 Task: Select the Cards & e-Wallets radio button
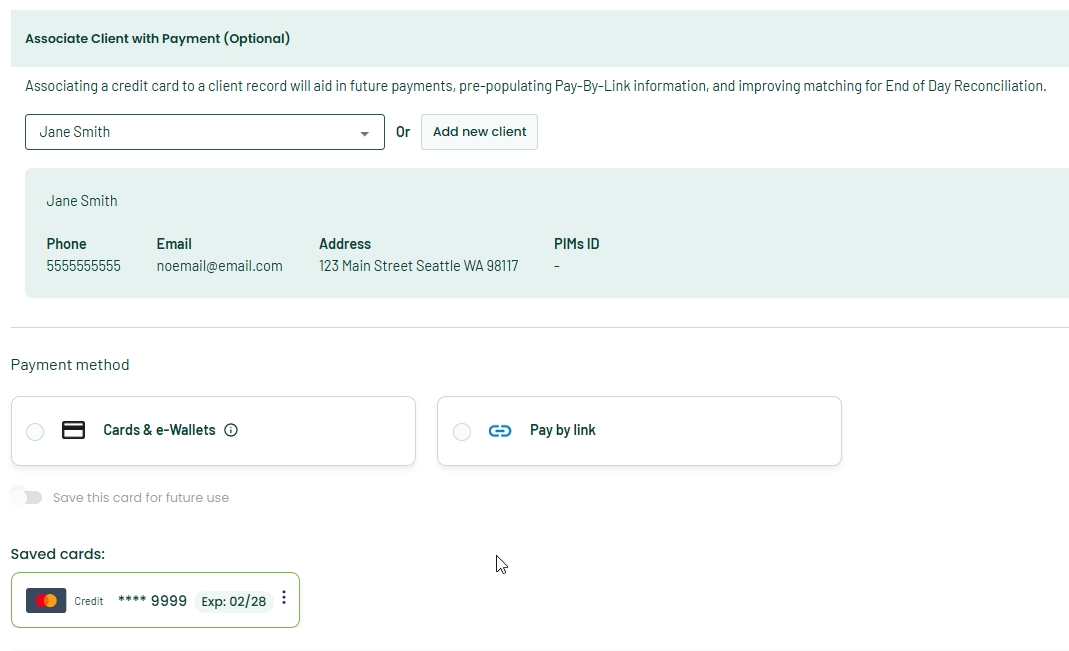35,432
